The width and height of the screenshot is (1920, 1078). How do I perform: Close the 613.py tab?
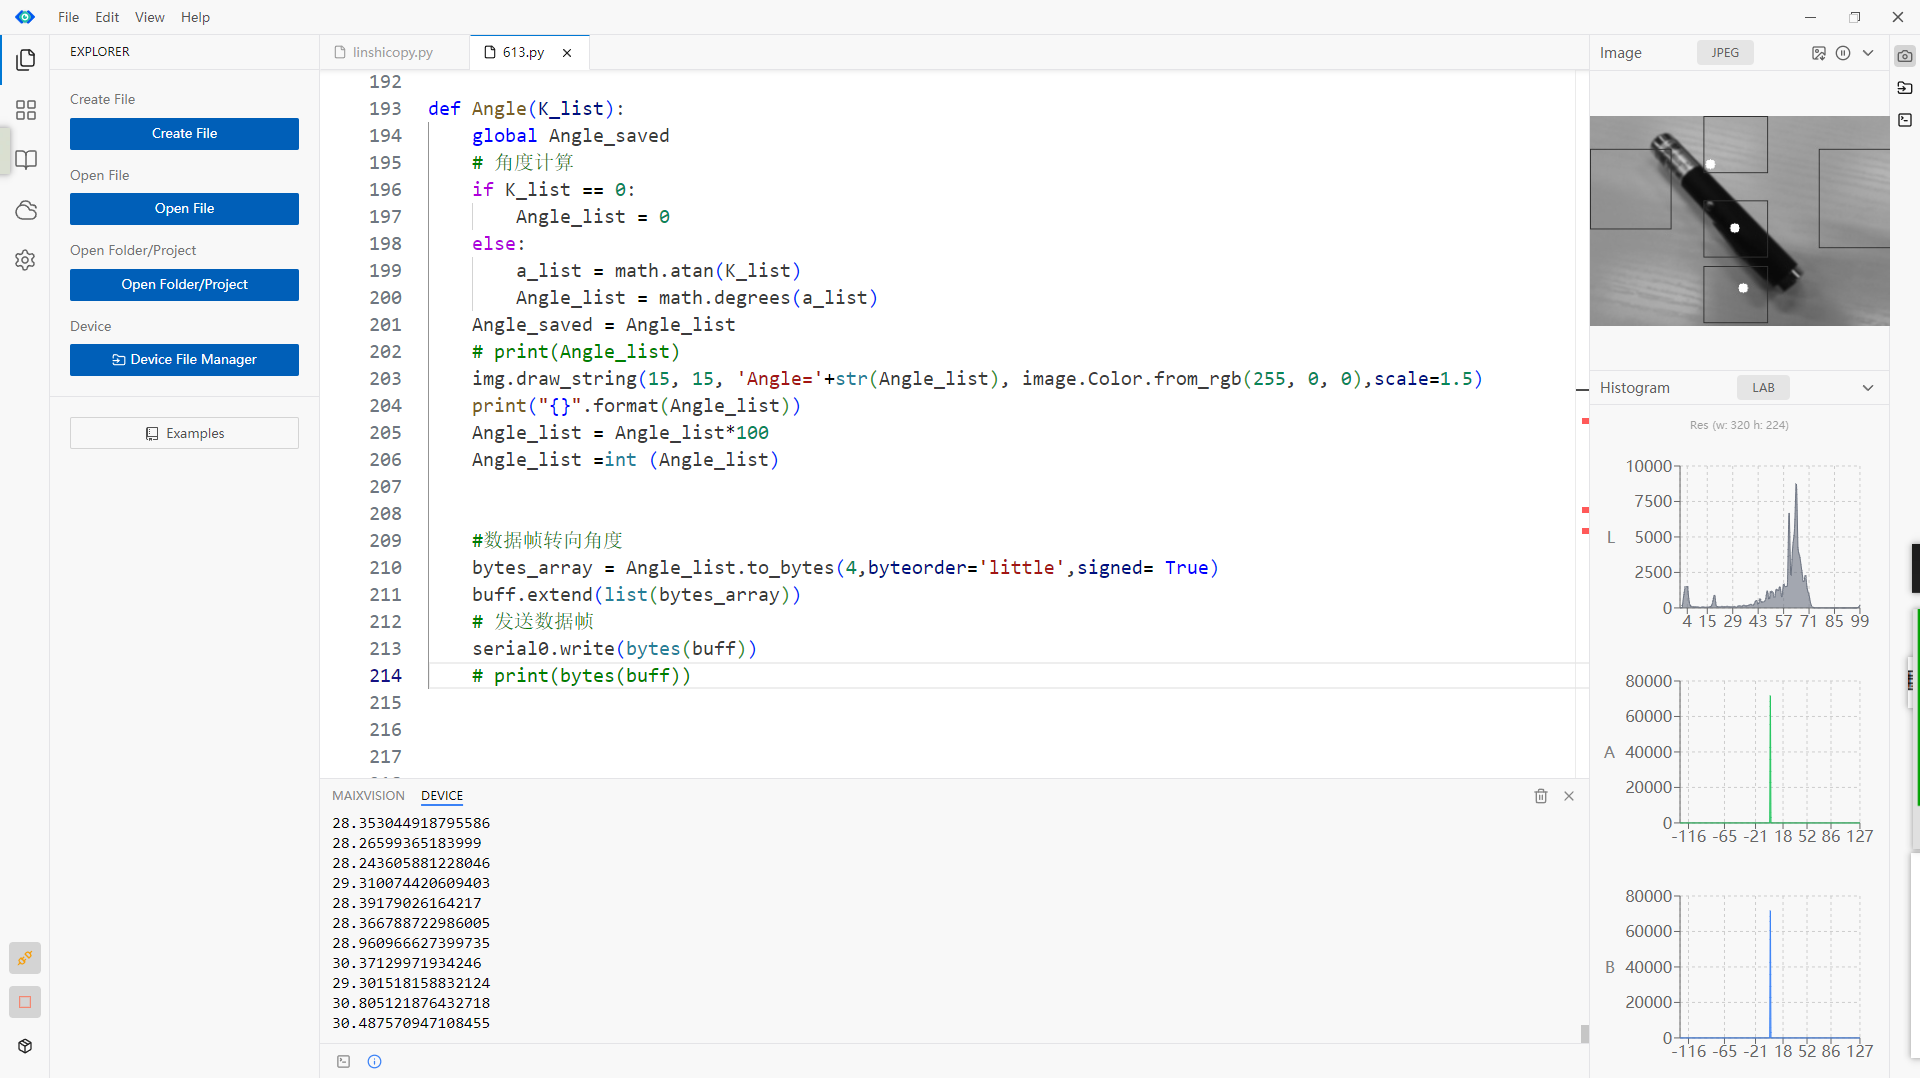click(567, 53)
